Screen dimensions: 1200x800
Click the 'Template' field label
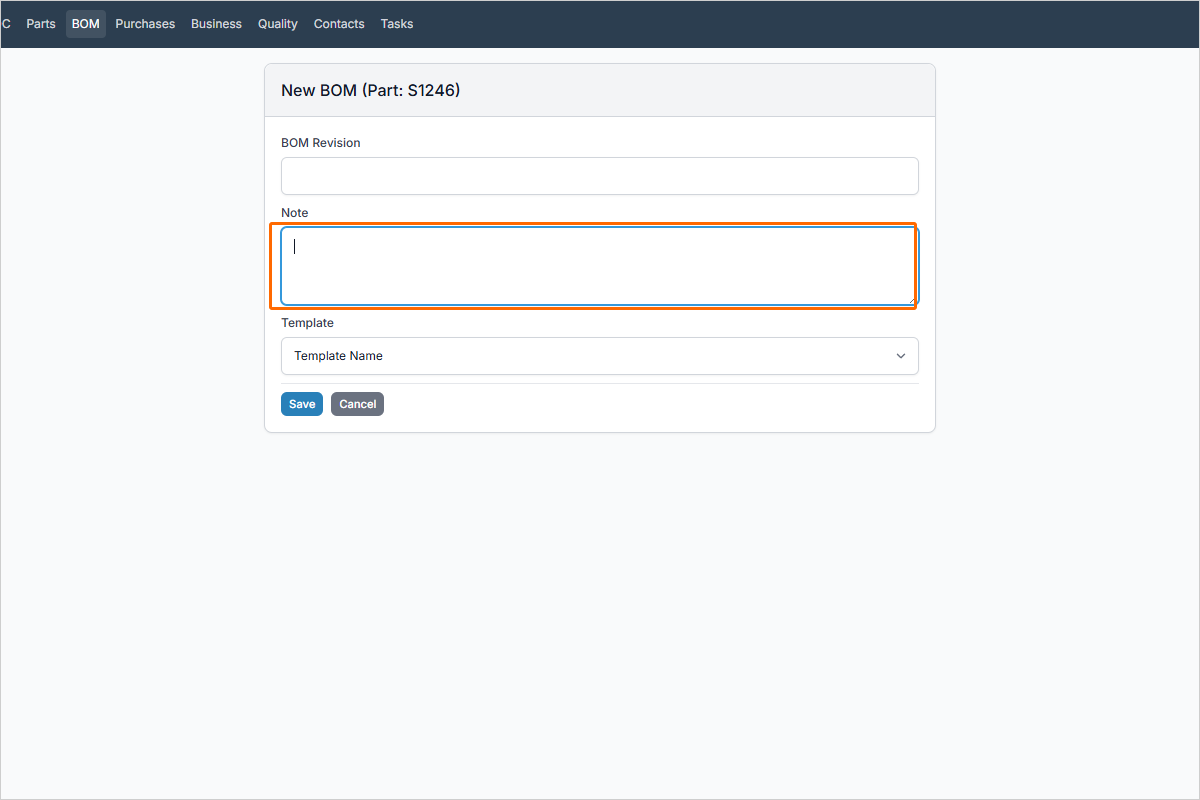click(x=308, y=323)
